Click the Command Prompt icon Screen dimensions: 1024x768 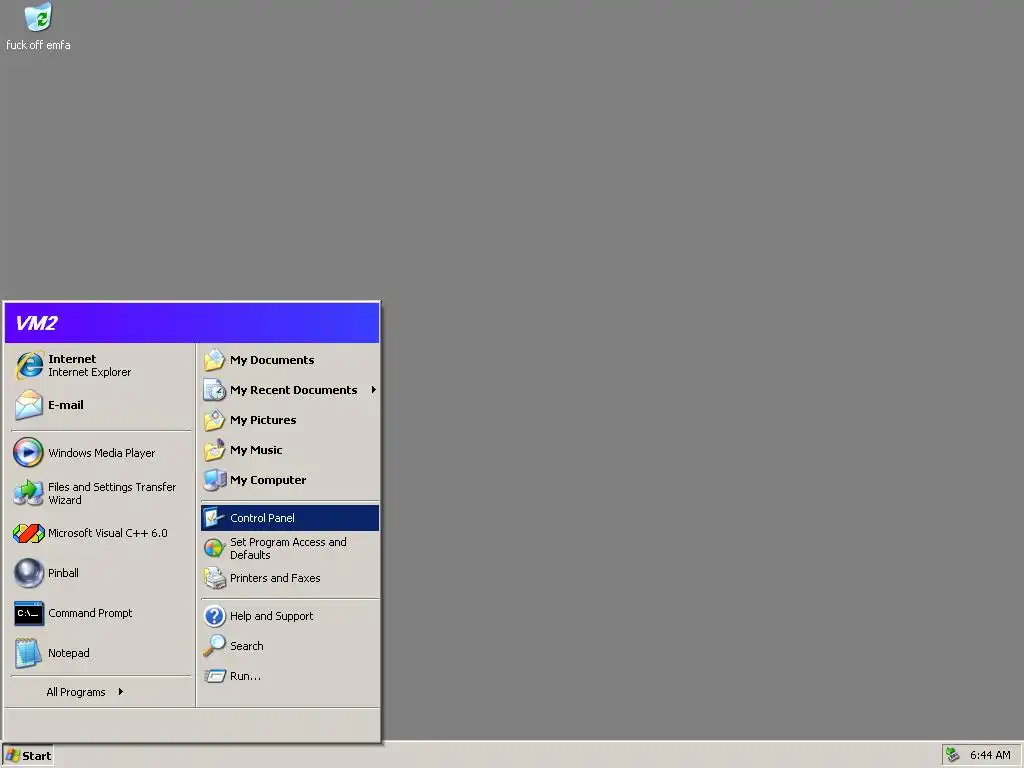(x=29, y=613)
